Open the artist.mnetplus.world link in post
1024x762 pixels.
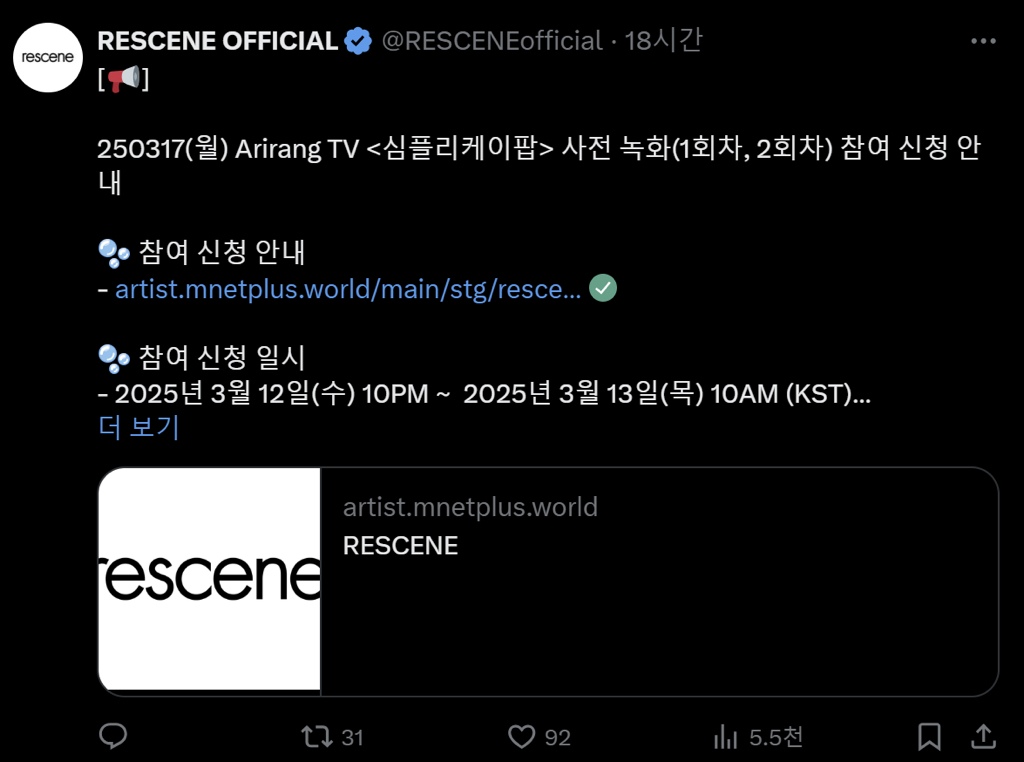(x=348, y=289)
